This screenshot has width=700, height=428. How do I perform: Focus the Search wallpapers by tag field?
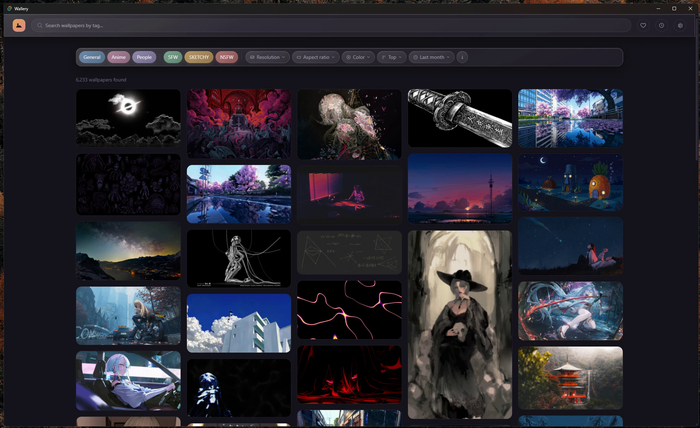(x=331, y=25)
